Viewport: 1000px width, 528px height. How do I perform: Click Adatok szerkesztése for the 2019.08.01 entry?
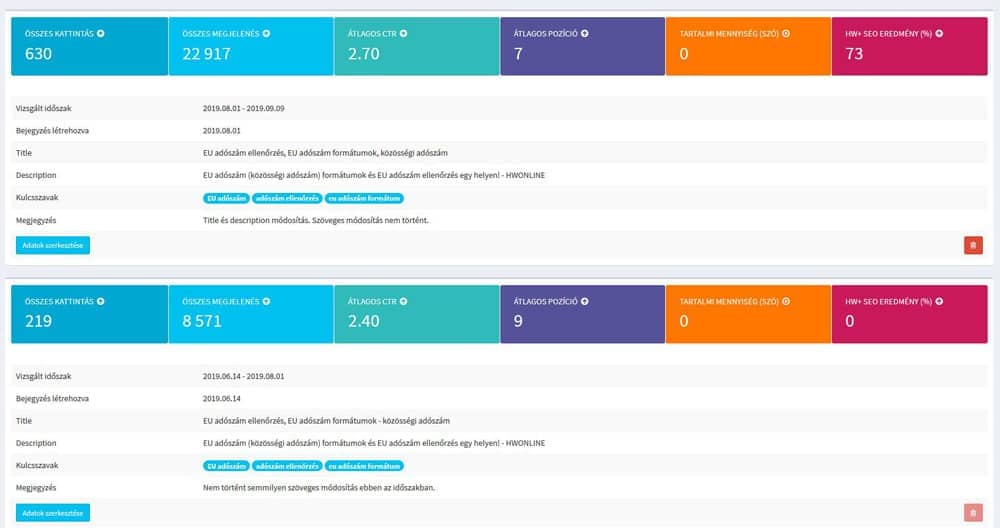53,246
